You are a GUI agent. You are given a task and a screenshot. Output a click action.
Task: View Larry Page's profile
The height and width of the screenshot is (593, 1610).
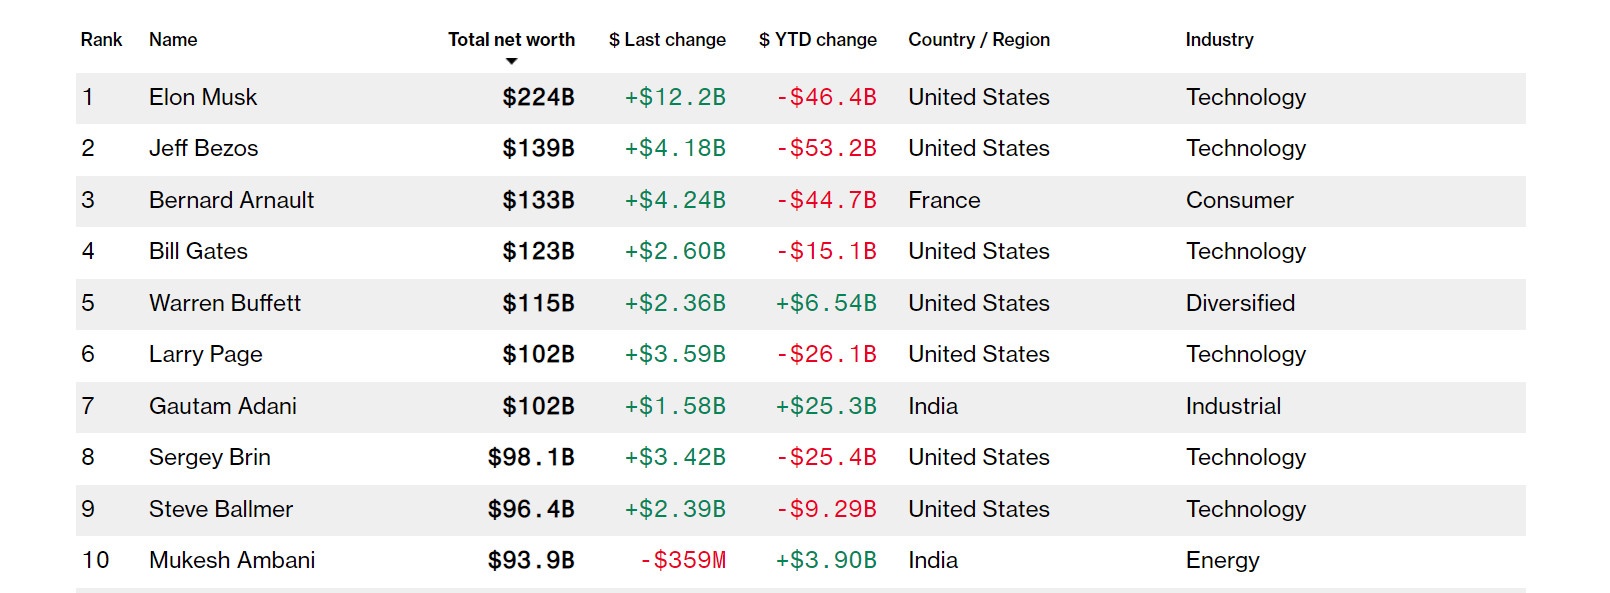coord(205,355)
